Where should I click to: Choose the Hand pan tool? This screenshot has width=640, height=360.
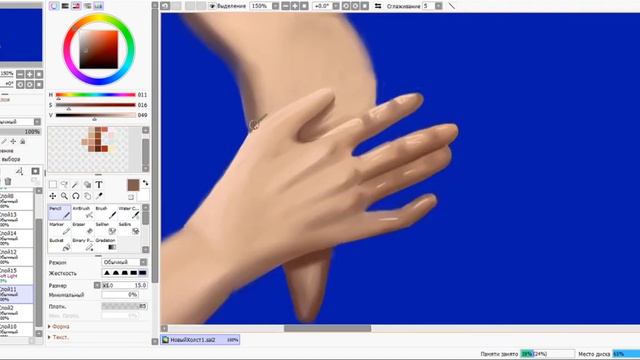tap(87, 196)
